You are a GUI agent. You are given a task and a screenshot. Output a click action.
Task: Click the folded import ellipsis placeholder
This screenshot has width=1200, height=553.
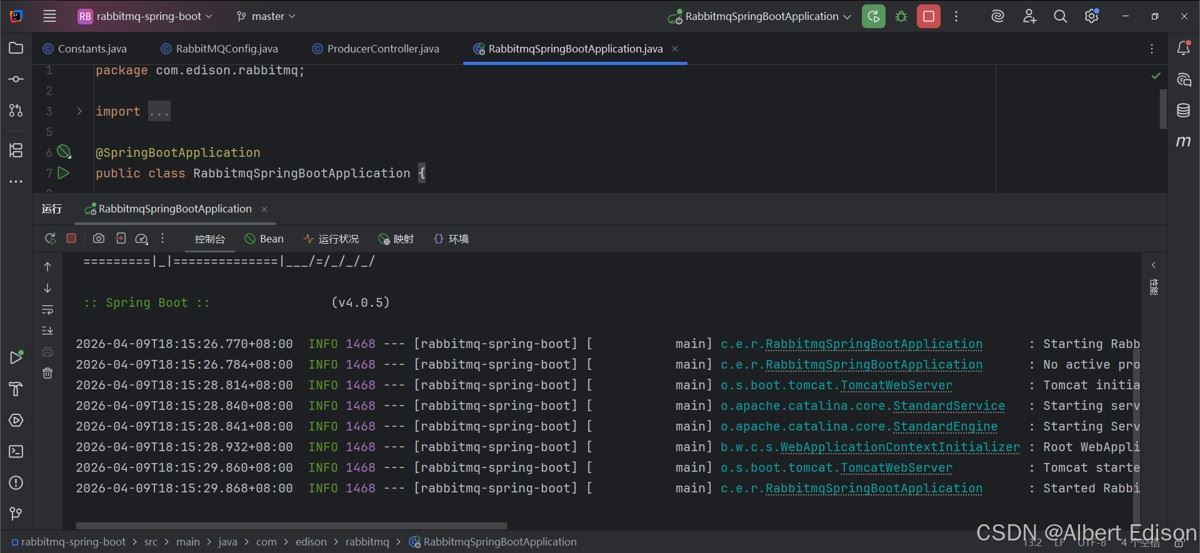click(x=159, y=111)
